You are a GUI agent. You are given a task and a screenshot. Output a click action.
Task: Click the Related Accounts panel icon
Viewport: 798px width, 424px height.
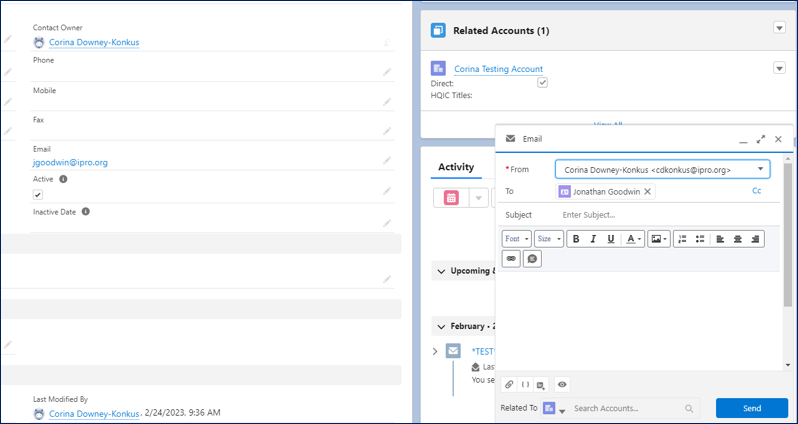tap(438, 31)
